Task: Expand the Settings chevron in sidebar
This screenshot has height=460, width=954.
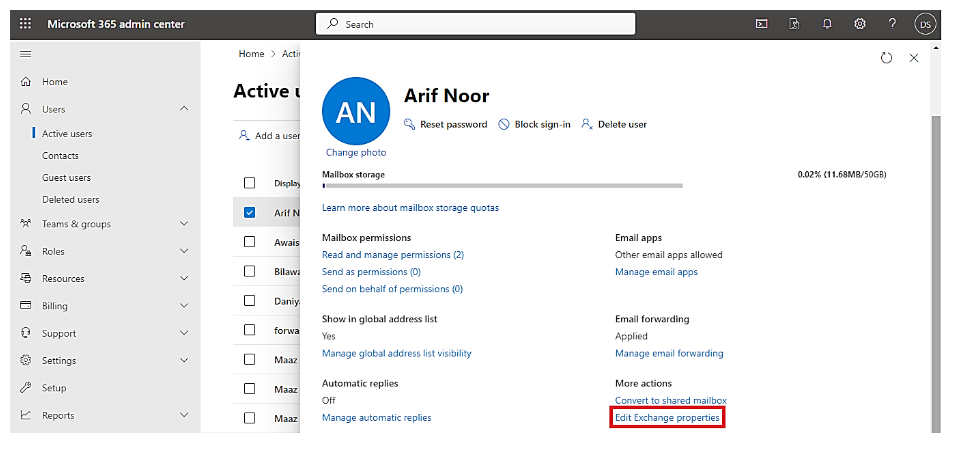Action: point(184,360)
